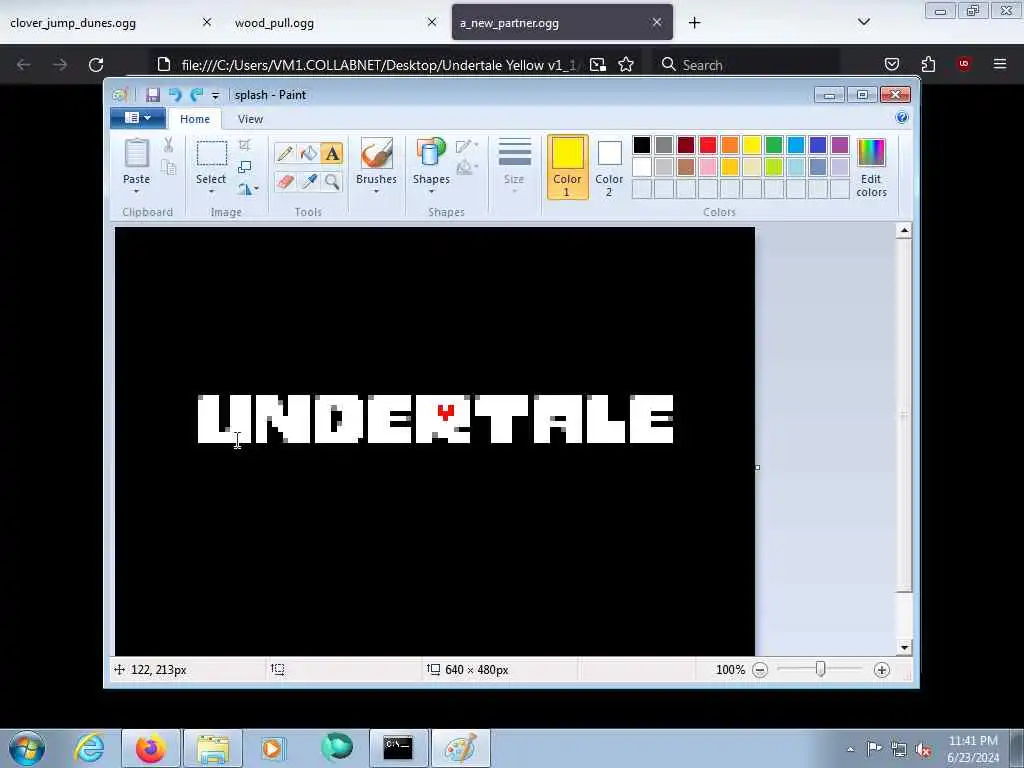Open the Windows Start menu orb

[27, 748]
